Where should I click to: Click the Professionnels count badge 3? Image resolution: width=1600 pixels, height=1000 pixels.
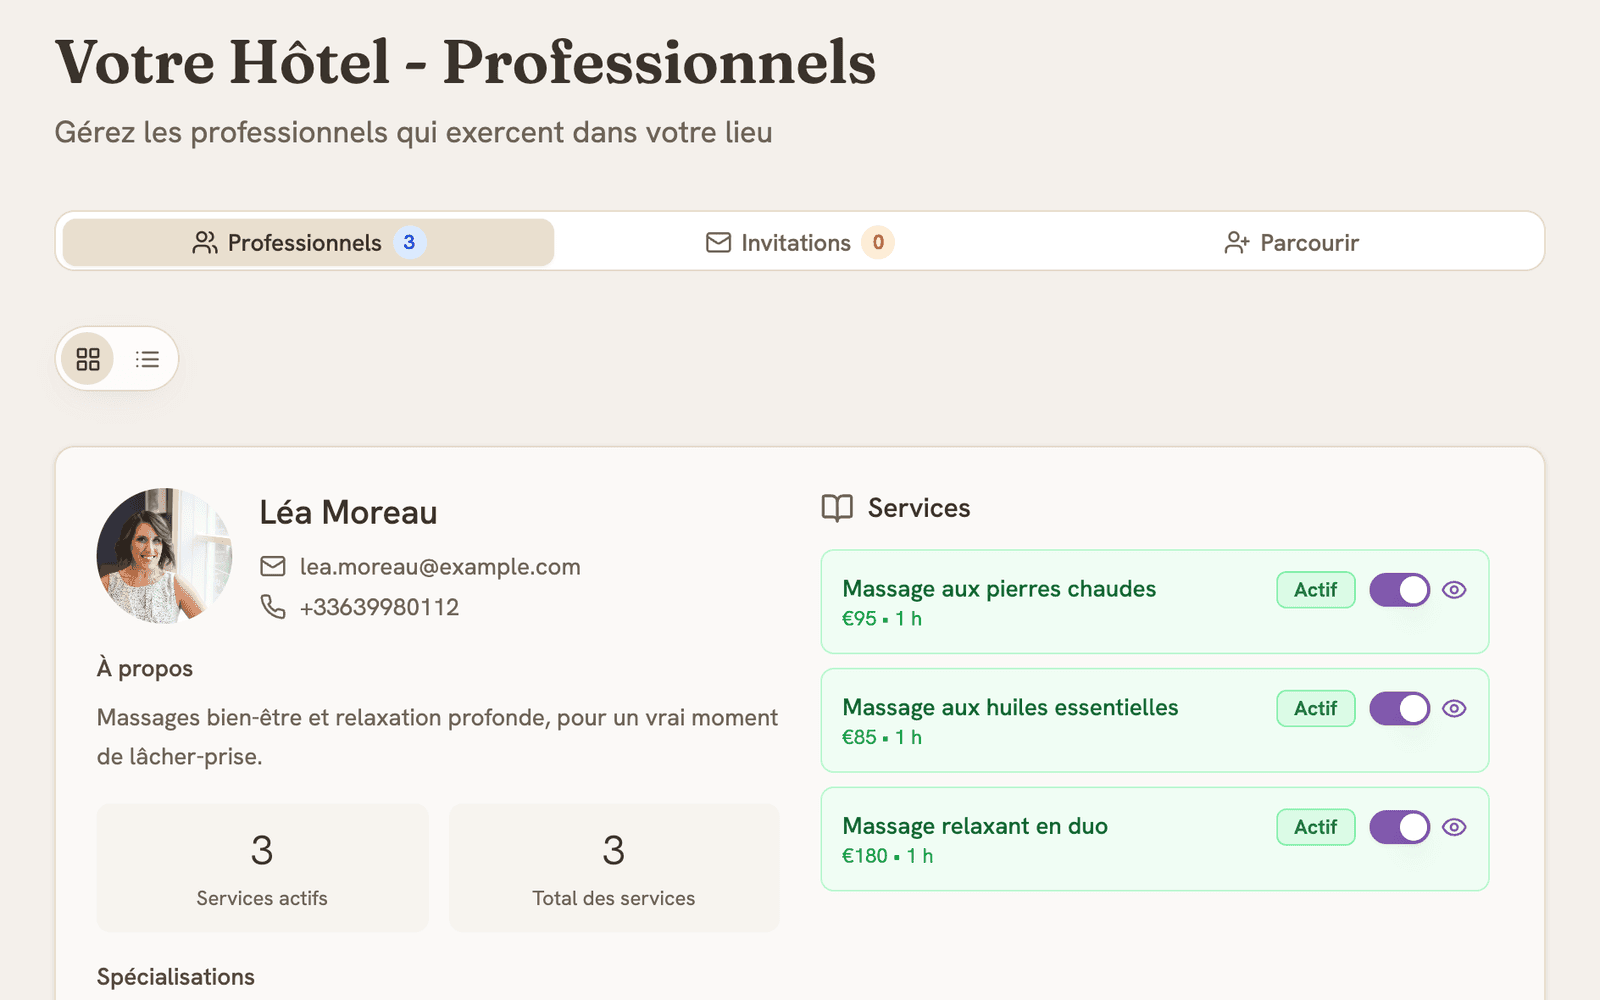click(x=409, y=242)
